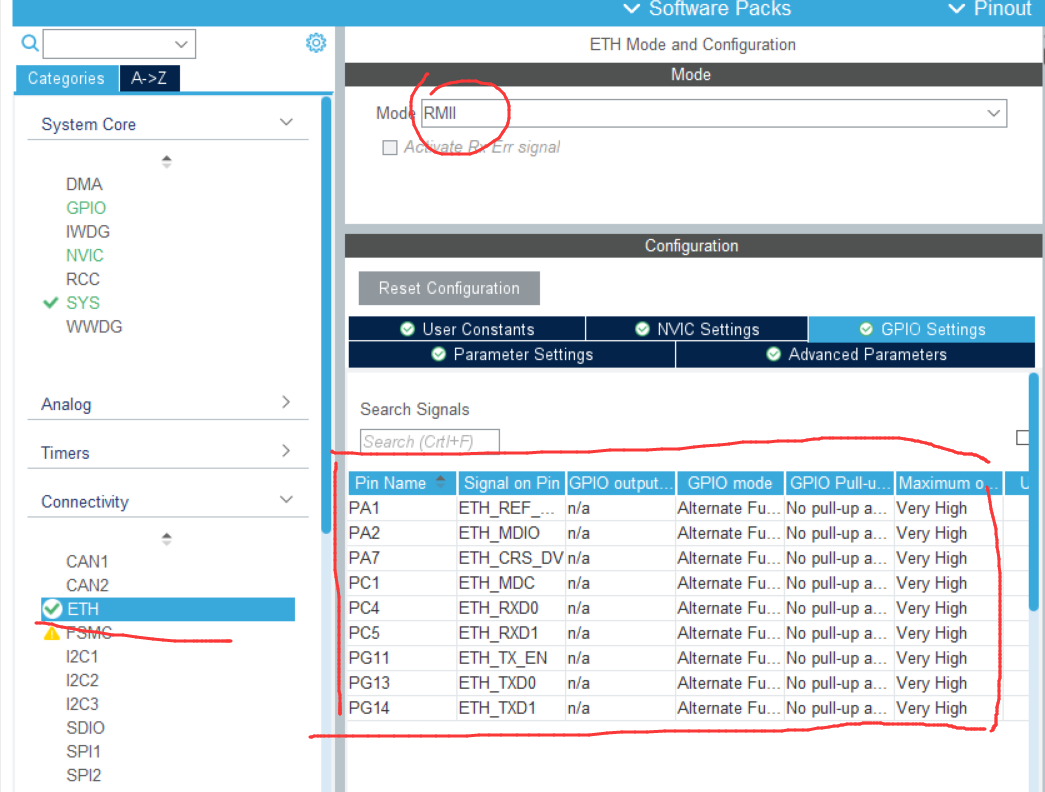Select the GPIO Settings tab
1045x792 pixels.
922,329
